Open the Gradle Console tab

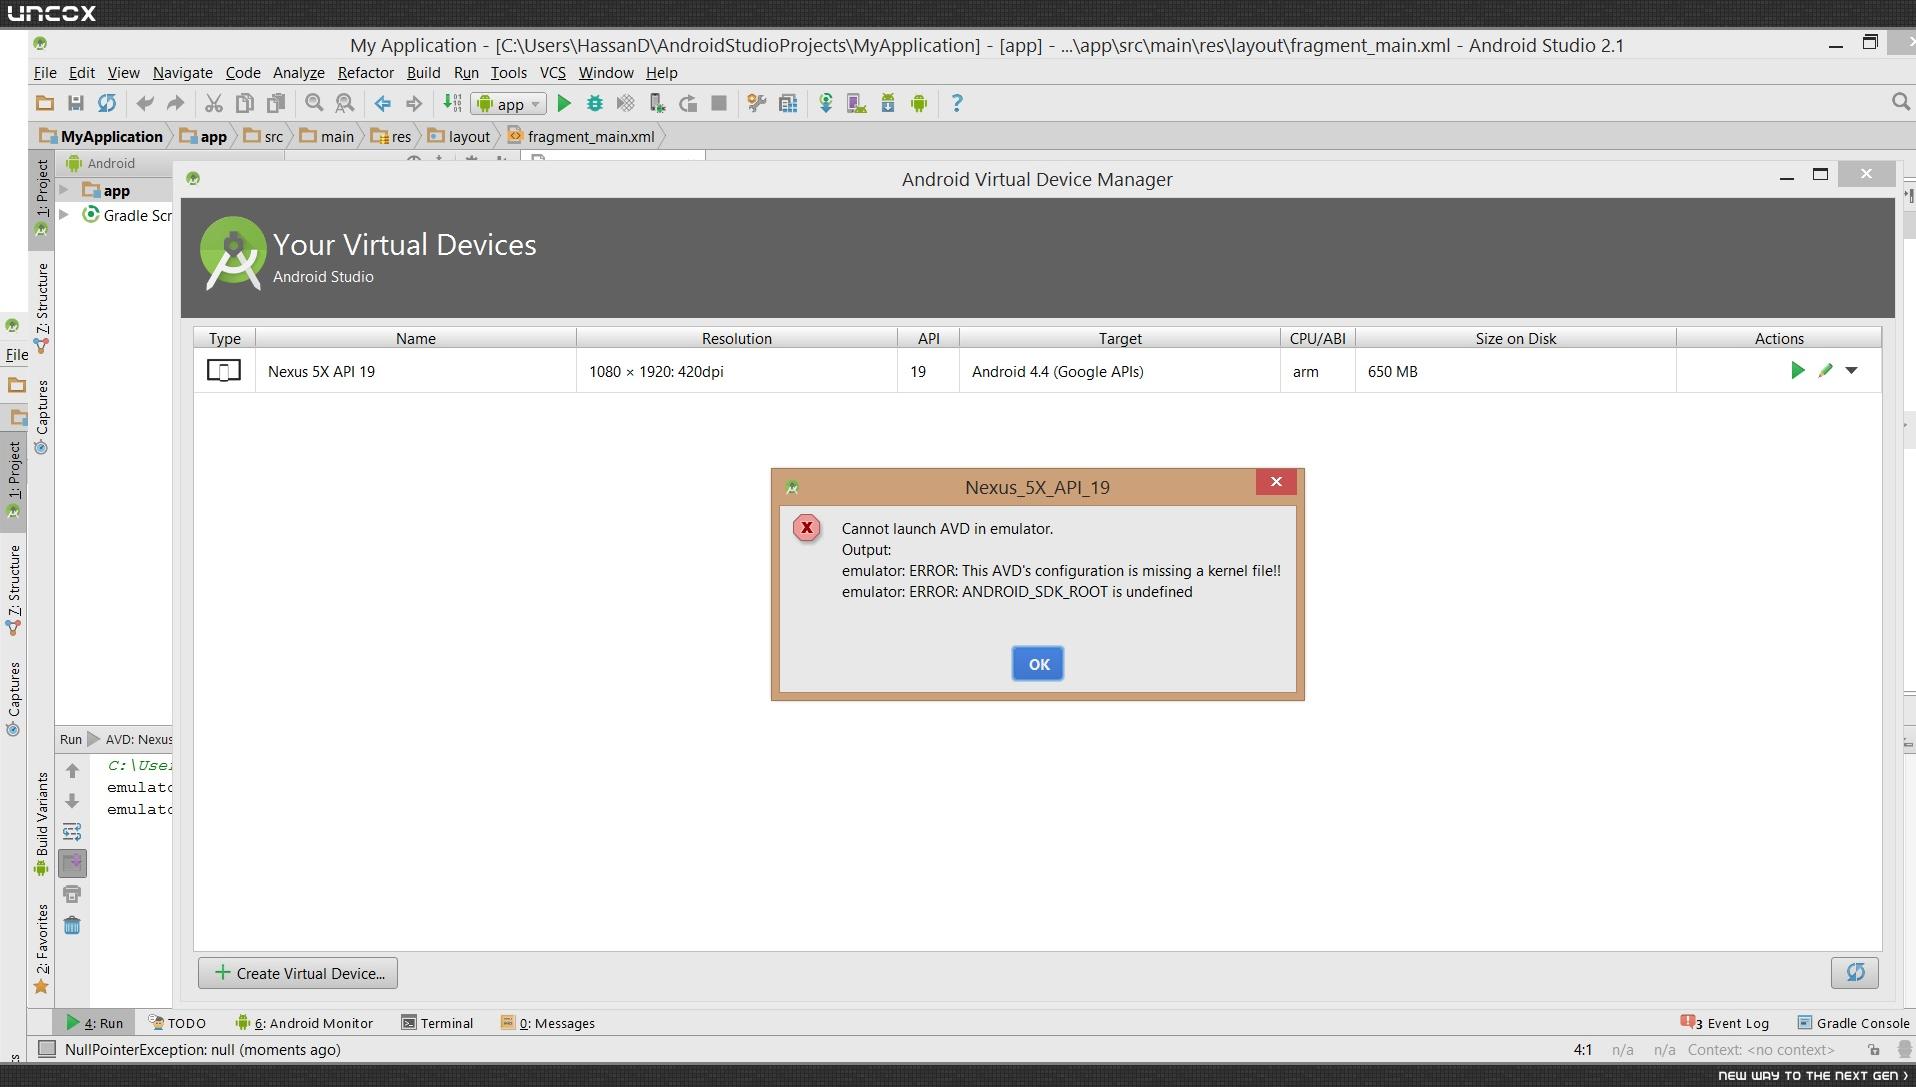[x=1854, y=1022]
